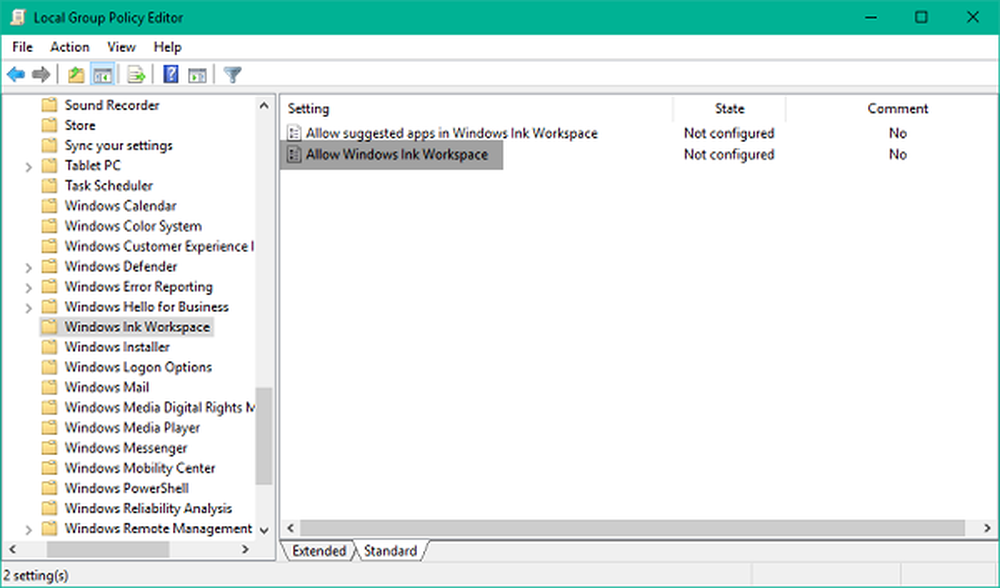Expand the Windows Defender tree node
Viewport: 1000px width, 588px height.
pos(28,267)
